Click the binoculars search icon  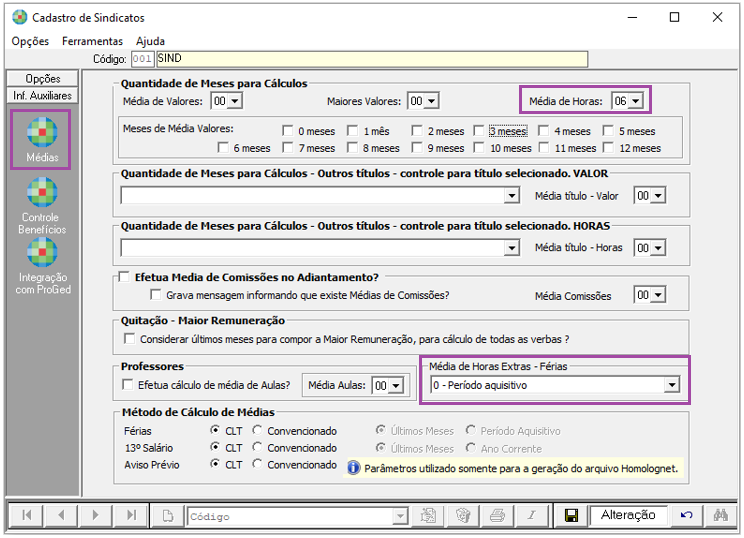tap(720, 515)
